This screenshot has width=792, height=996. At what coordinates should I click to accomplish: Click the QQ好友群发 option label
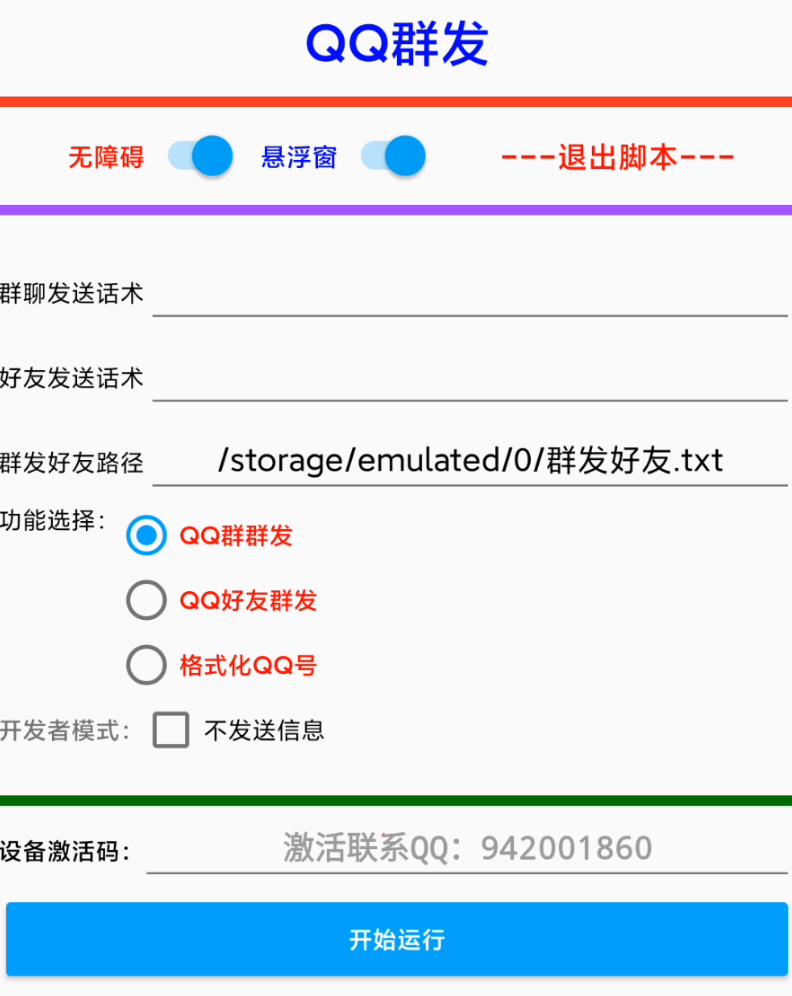click(248, 601)
